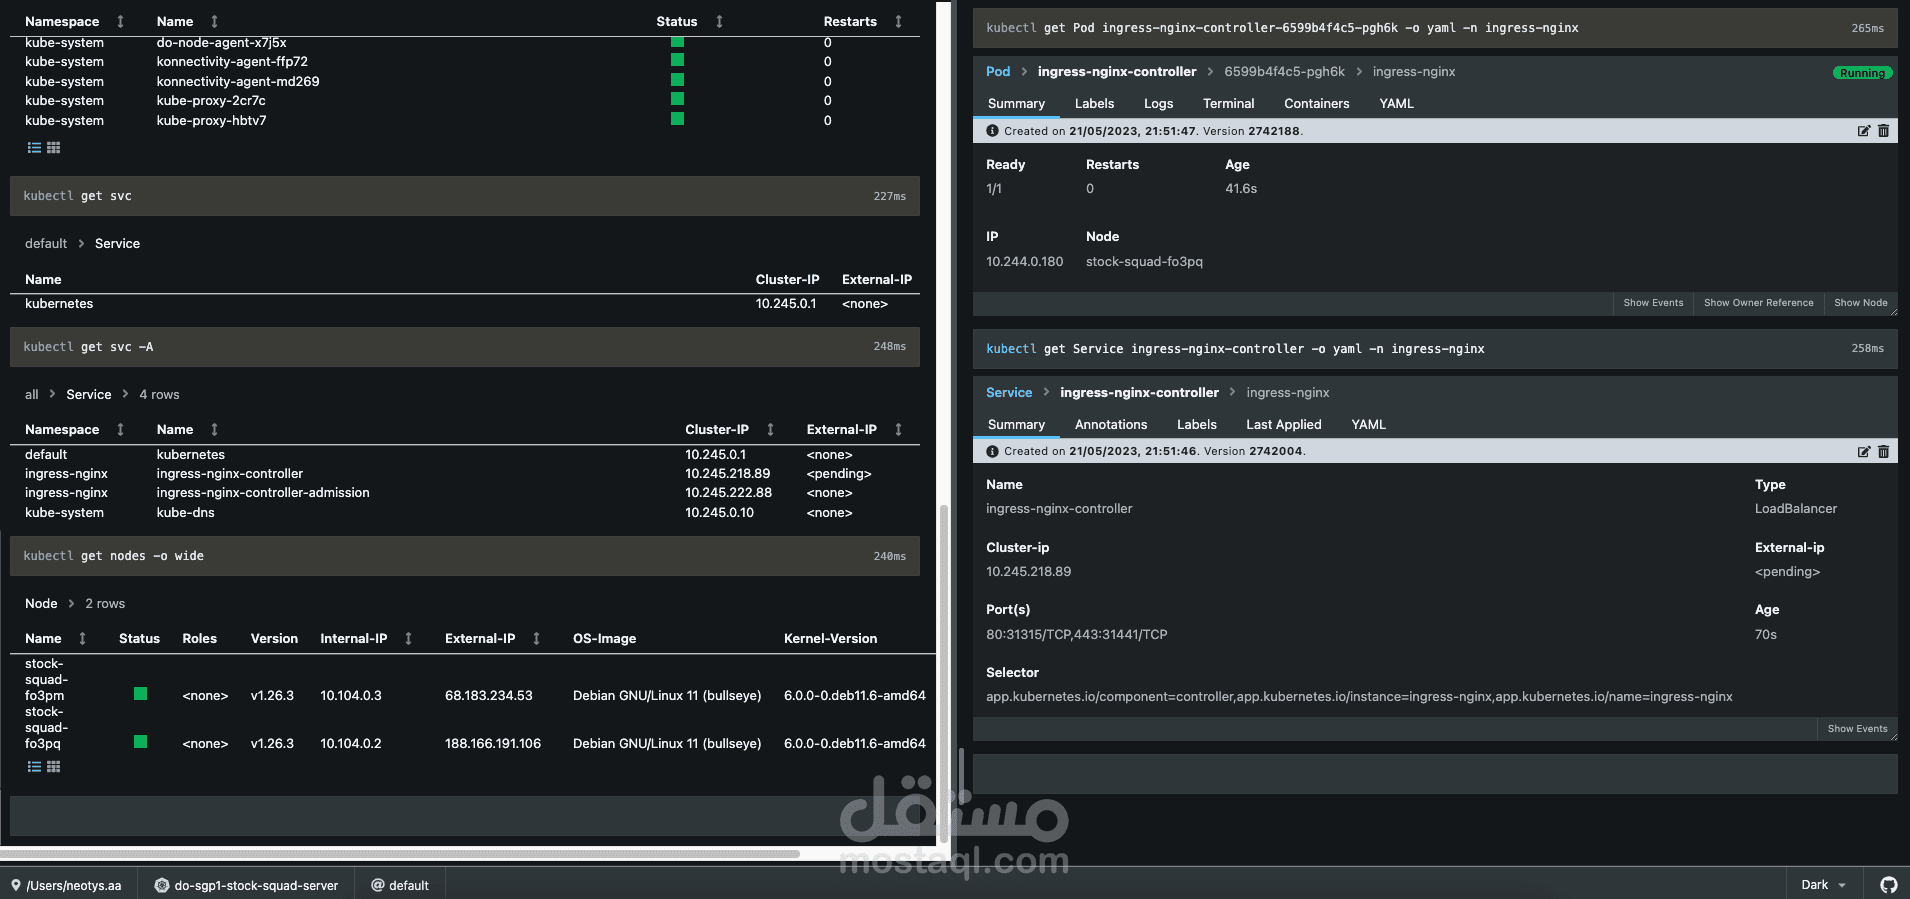Sort all-namespaces services table by Namespace

120,429
